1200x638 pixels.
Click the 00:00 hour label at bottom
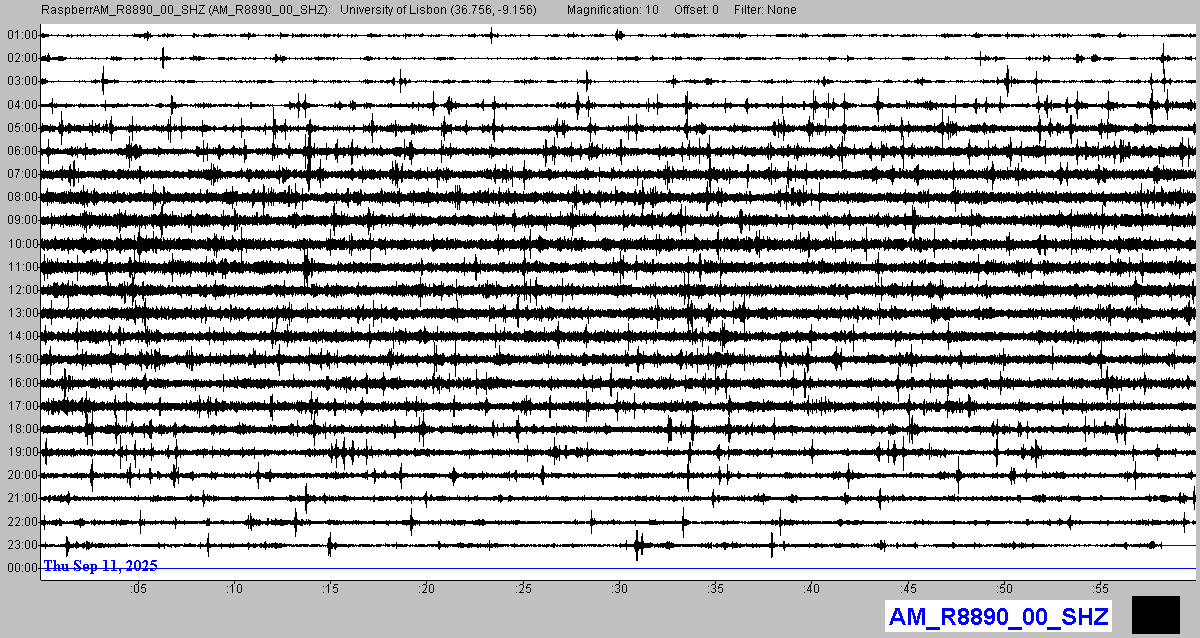(x=21, y=567)
